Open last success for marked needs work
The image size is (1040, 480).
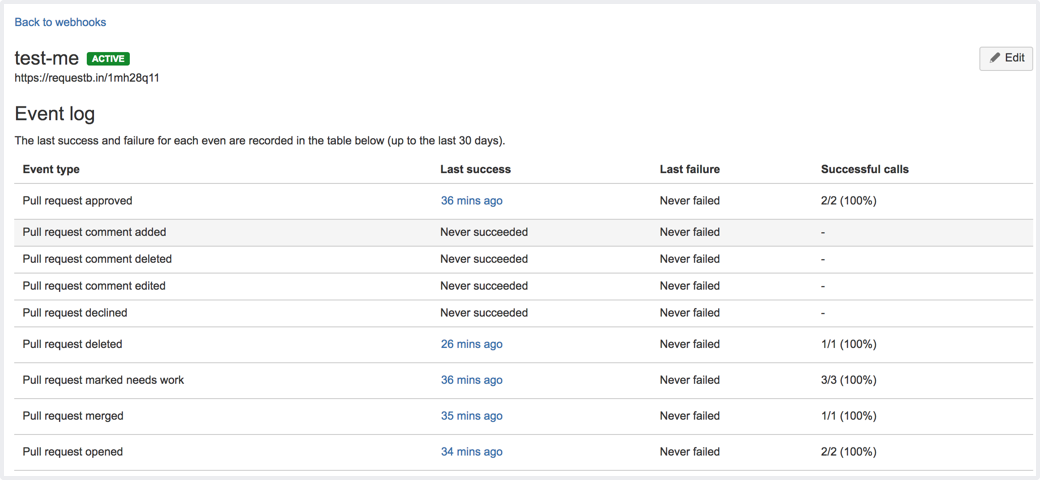(x=472, y=380)
